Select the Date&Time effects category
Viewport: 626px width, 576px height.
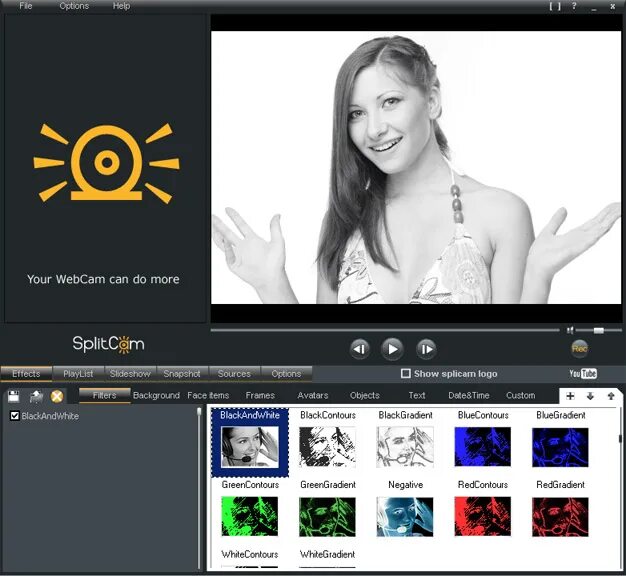click(x=469, y=396)
